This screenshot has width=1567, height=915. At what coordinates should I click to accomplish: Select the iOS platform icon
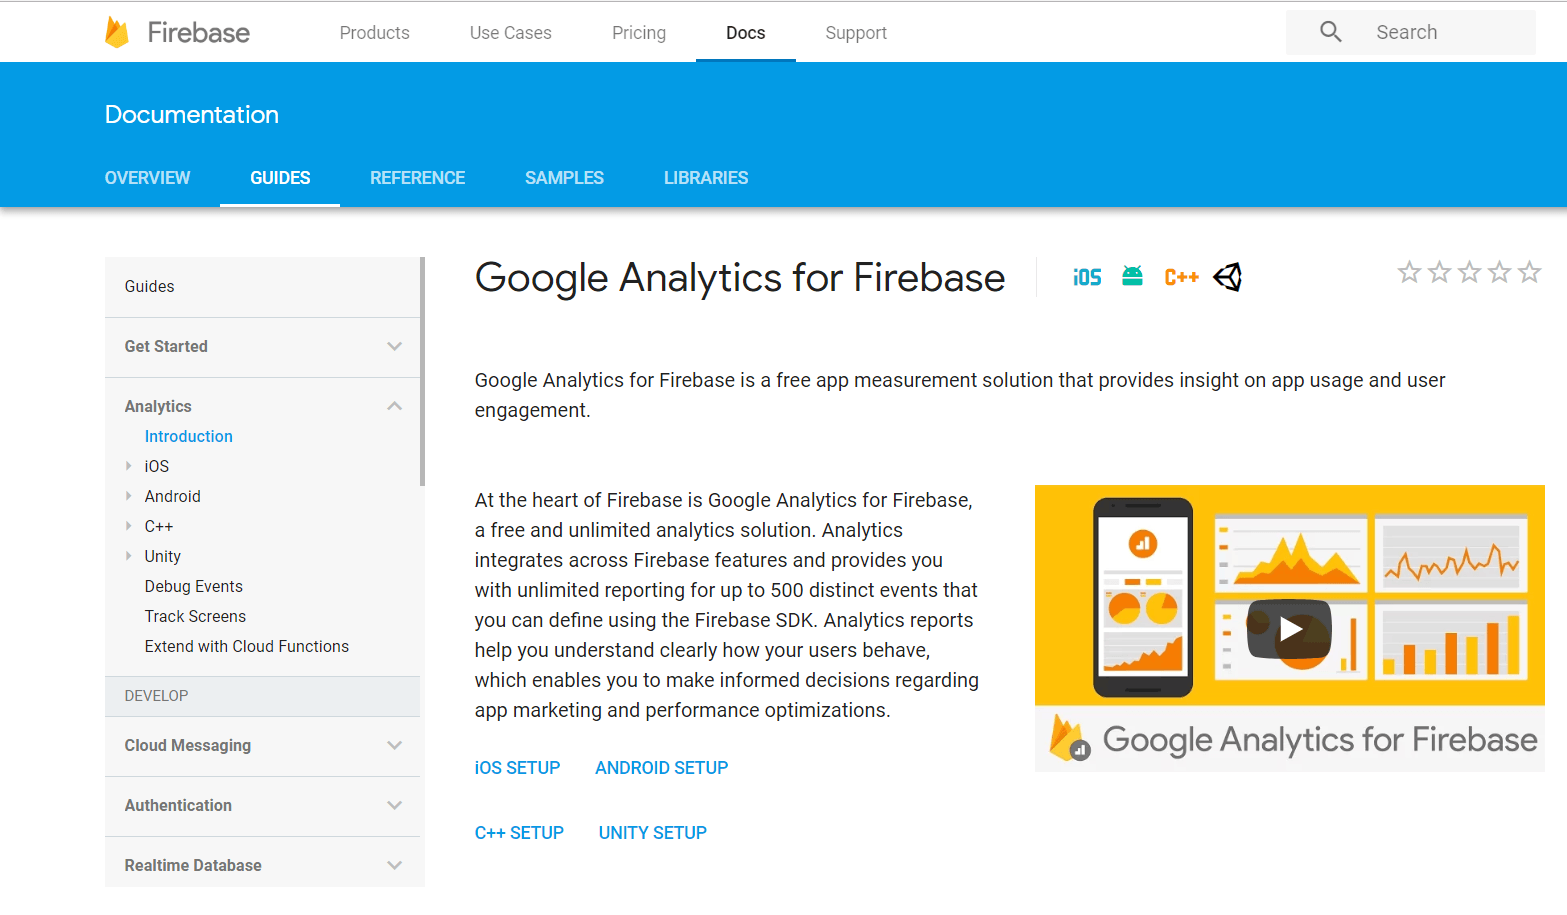1087,277
